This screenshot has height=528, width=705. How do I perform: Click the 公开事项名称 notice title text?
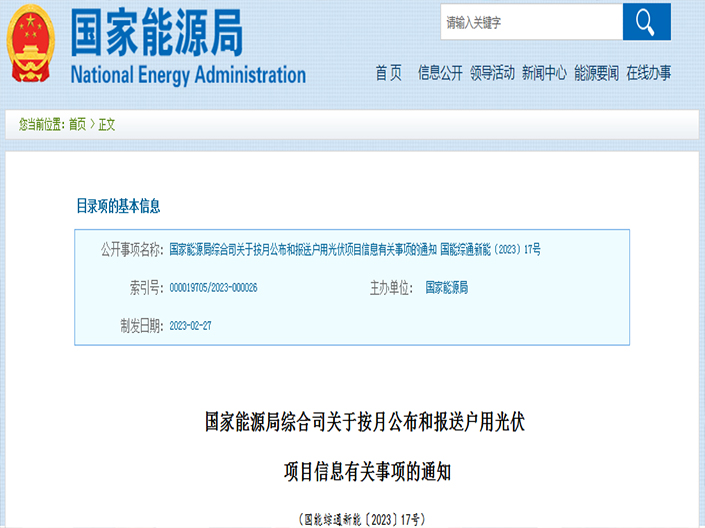point(355,249)
